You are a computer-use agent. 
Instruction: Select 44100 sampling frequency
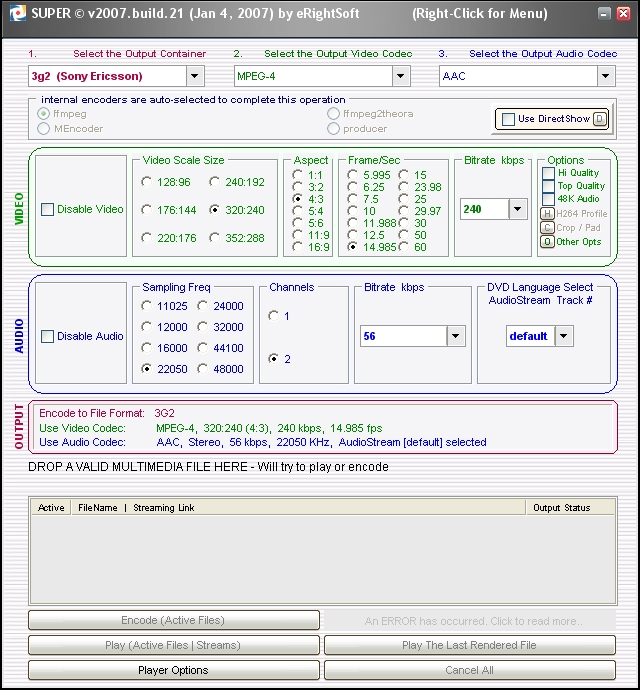202,348
